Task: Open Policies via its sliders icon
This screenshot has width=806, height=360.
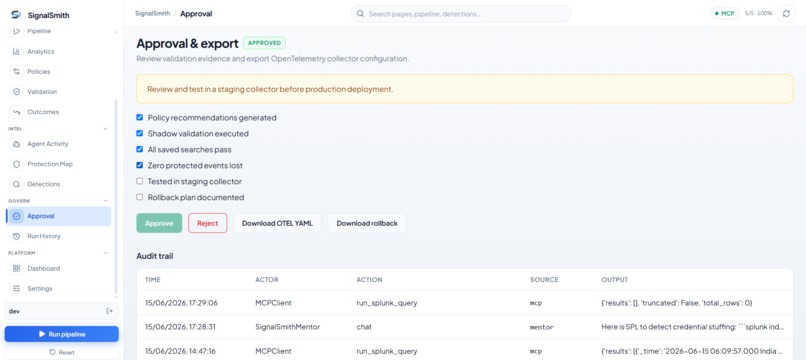Action: (16, 71)
